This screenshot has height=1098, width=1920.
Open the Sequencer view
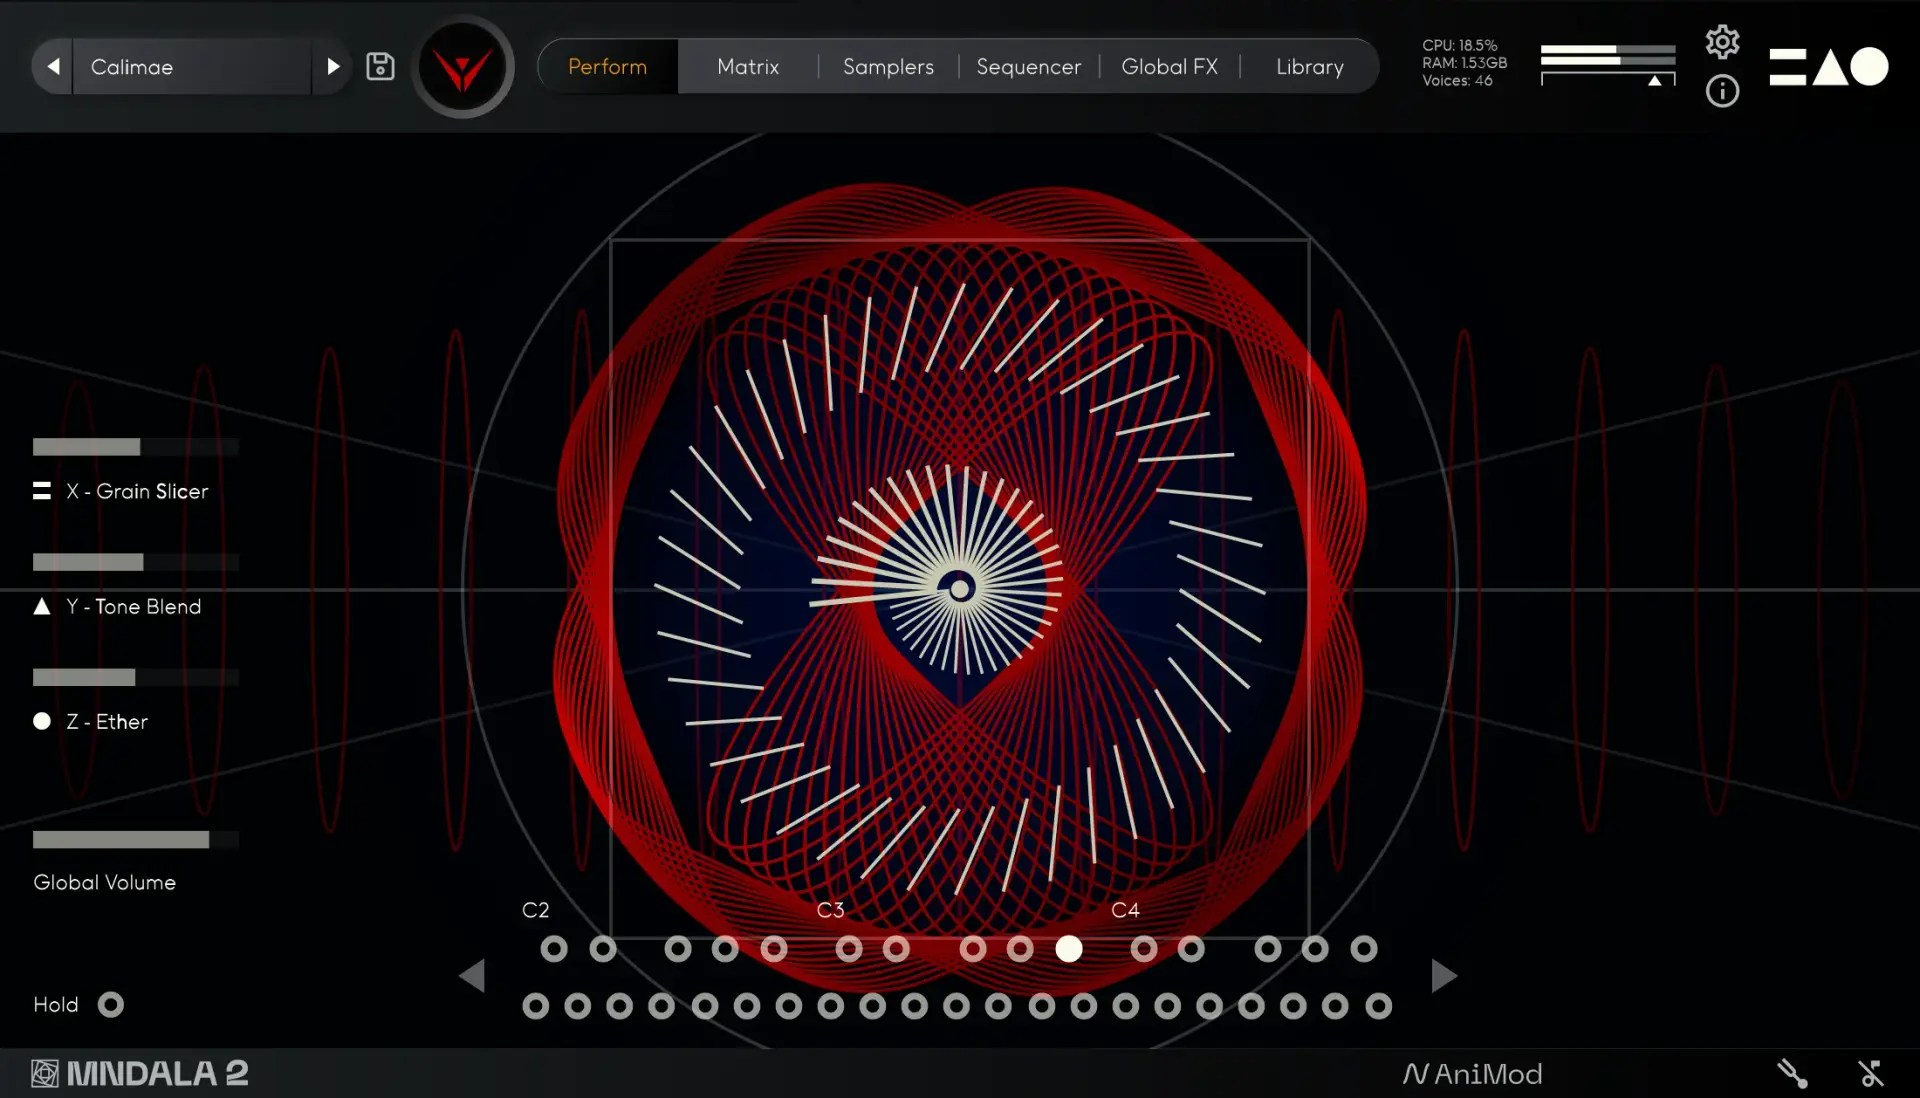tap(1029, 66)
